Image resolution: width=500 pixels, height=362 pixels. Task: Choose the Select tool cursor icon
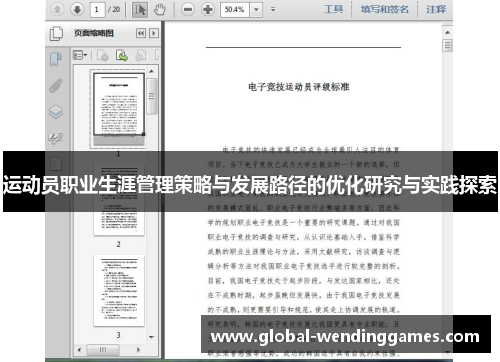140,10
